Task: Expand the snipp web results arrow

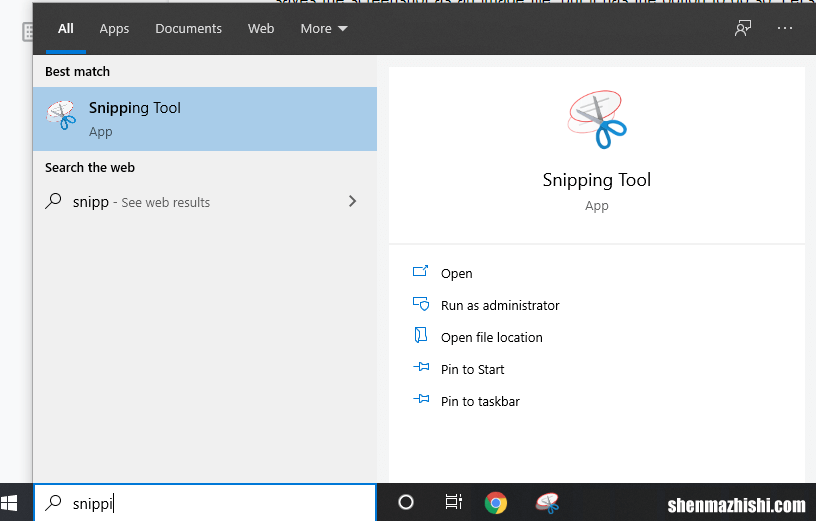Action: 352,201
